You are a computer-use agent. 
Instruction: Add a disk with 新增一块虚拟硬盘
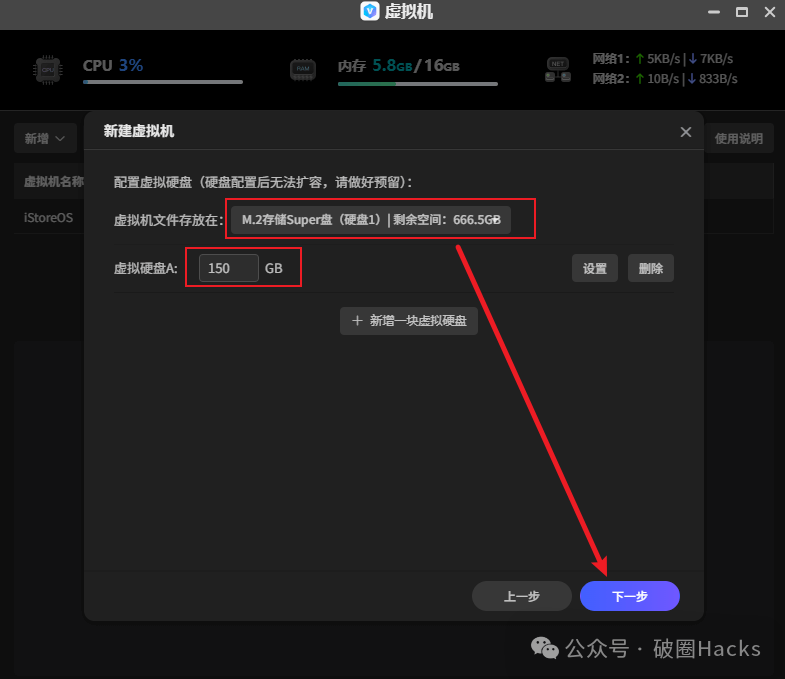[x=408, y=321]
